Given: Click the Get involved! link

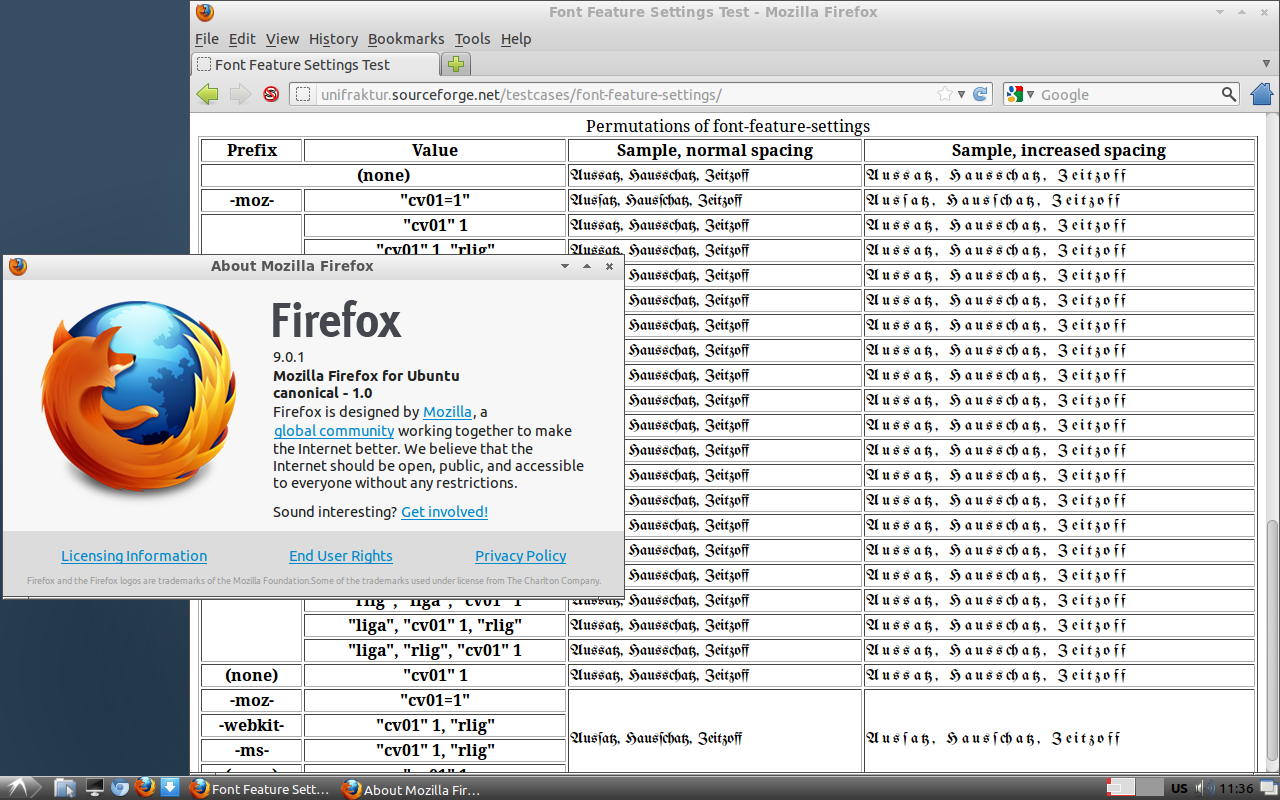Looking at the screenshot, I should click(443, 511).
